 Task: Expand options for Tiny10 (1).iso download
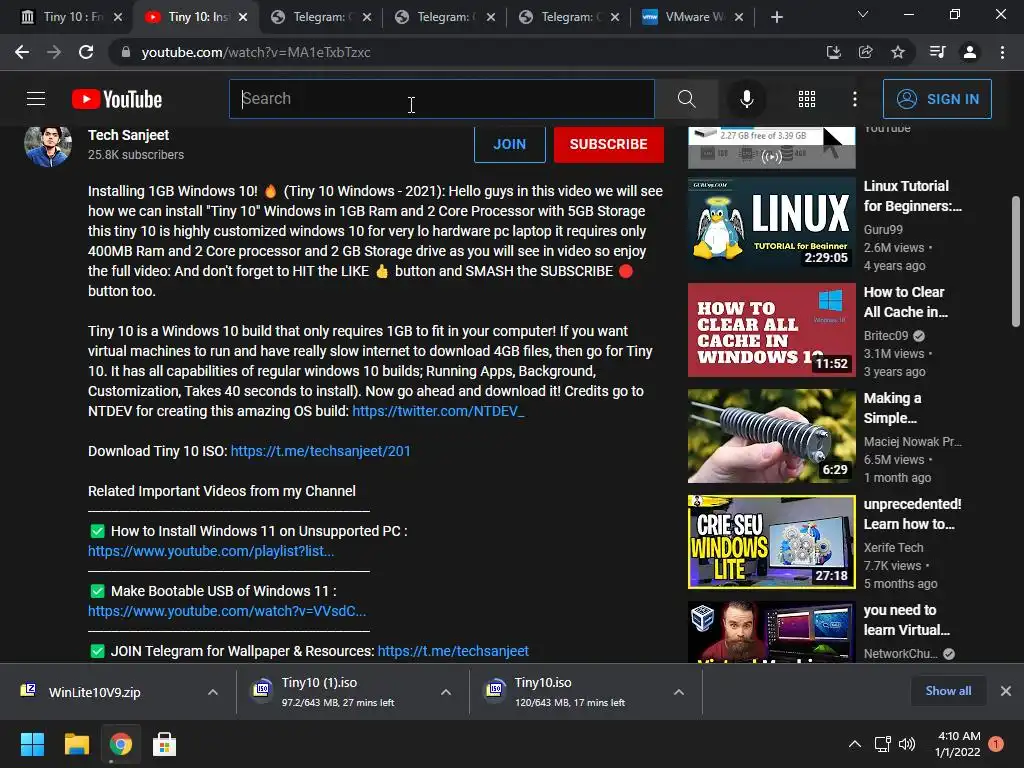coord(445,692)
